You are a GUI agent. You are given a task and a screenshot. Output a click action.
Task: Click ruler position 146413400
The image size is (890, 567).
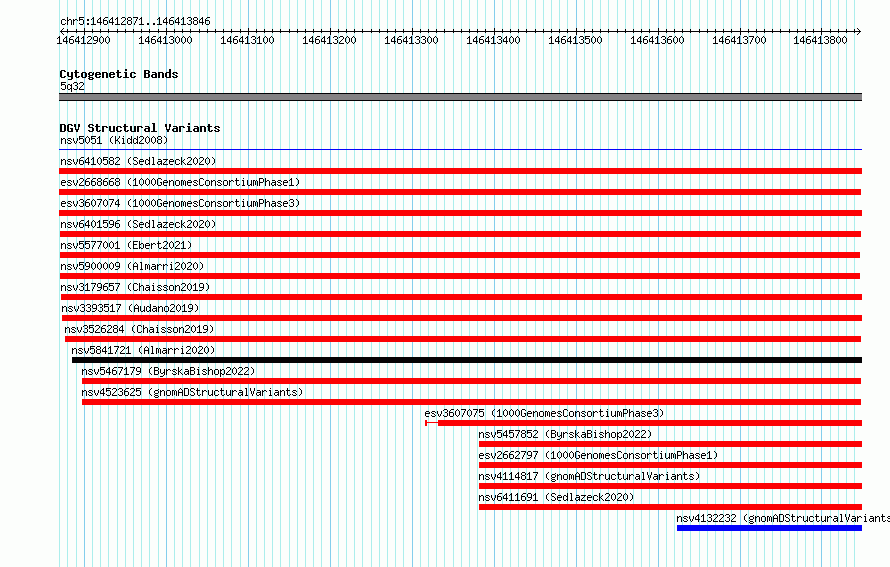tap(493, 40)
